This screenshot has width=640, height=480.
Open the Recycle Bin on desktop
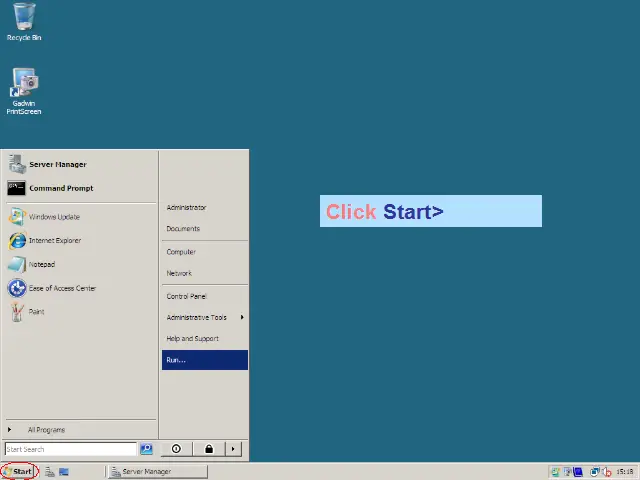(x=24, y=18)
